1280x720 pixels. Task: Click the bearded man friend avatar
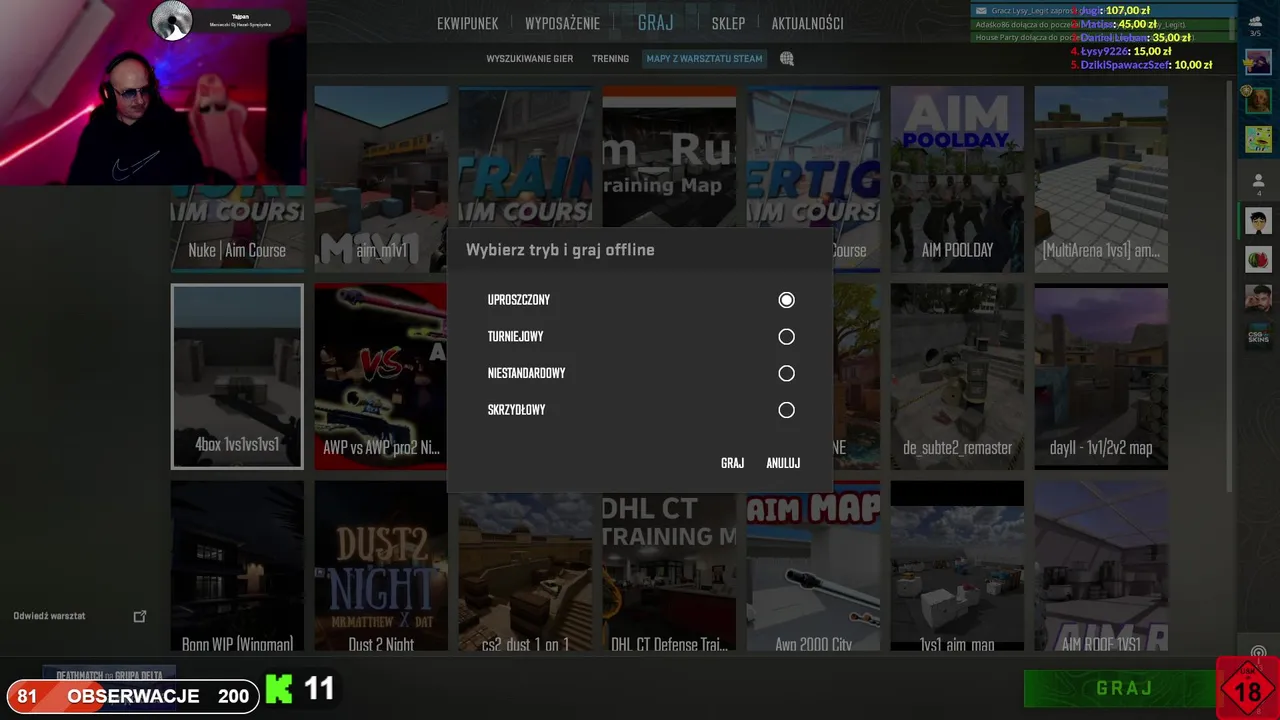[x=1258, y=298]
